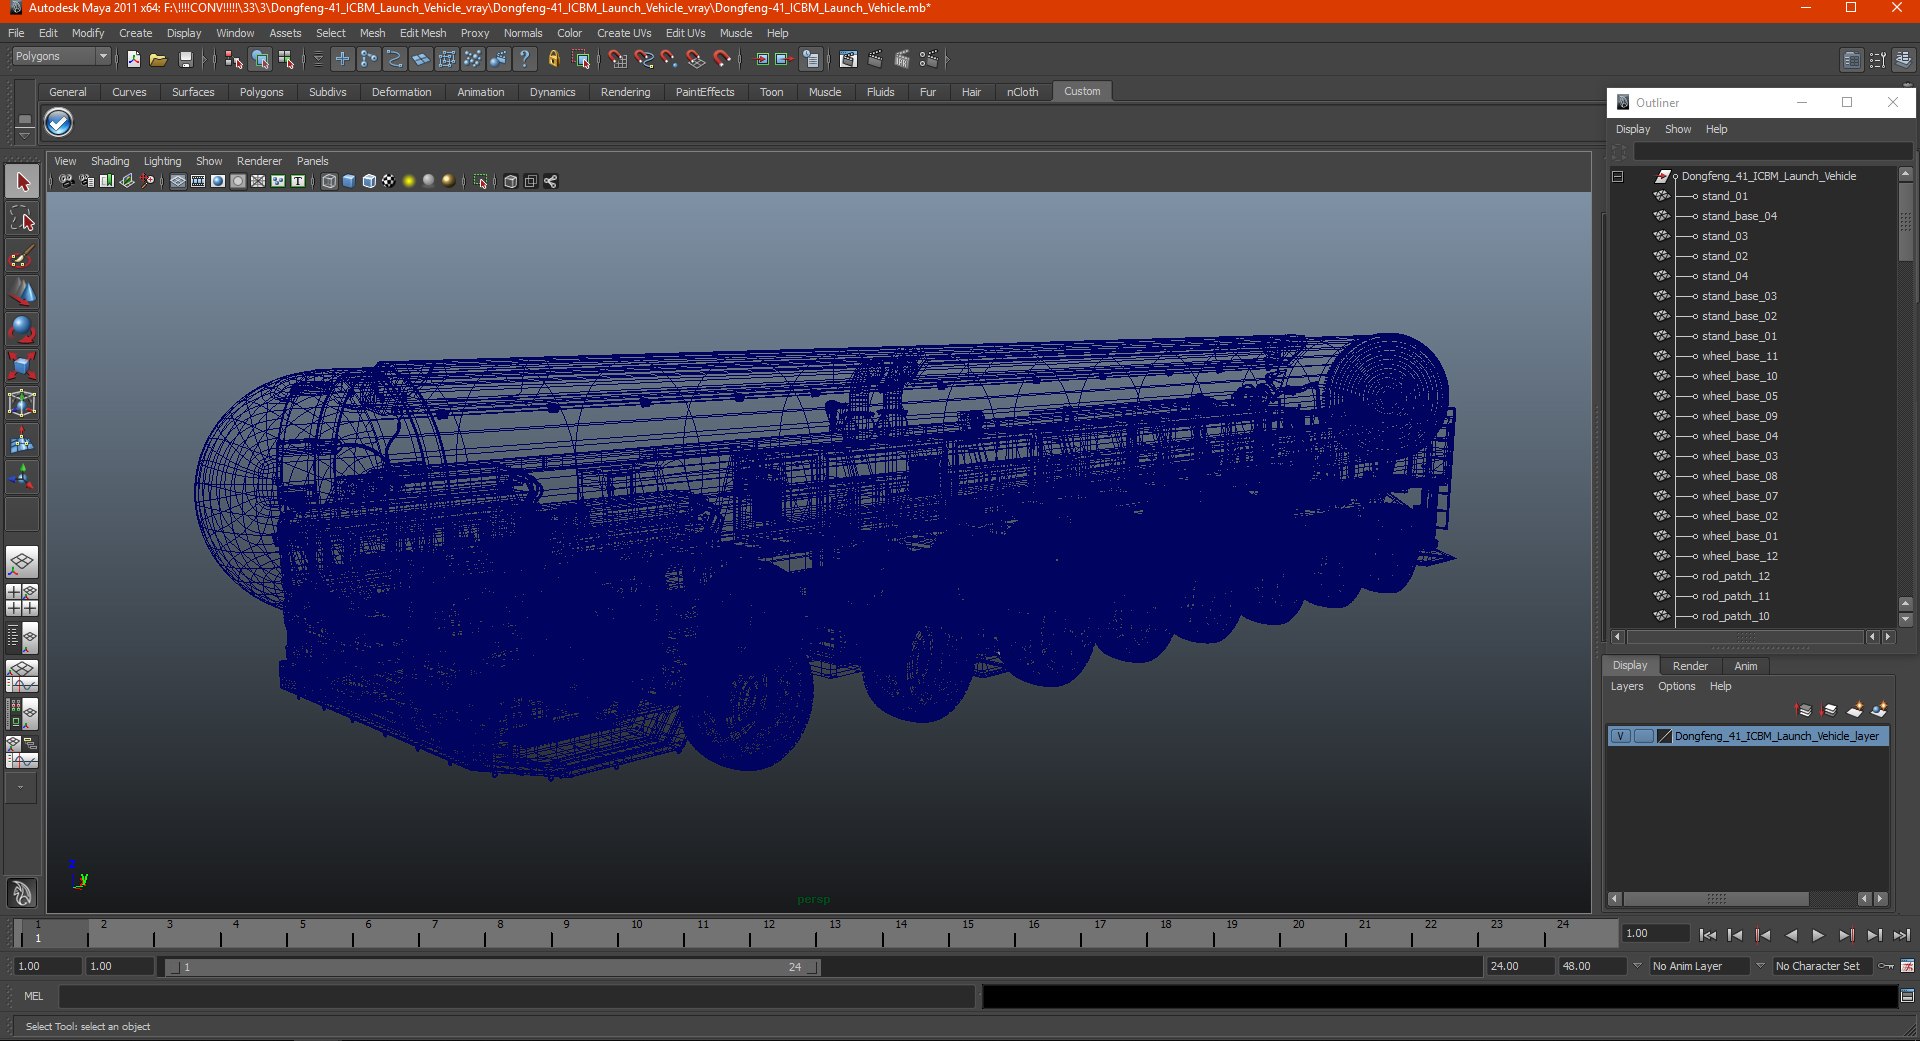This screenshot has height=1041, width=1920.
Task: Click the time range slider bar
Action: point(492,967)
